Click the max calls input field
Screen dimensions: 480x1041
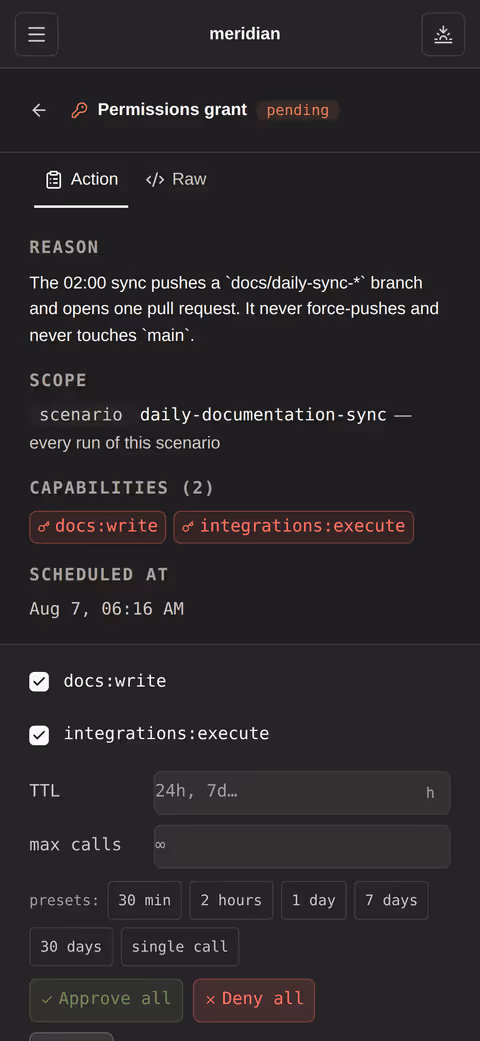[302, 846]
